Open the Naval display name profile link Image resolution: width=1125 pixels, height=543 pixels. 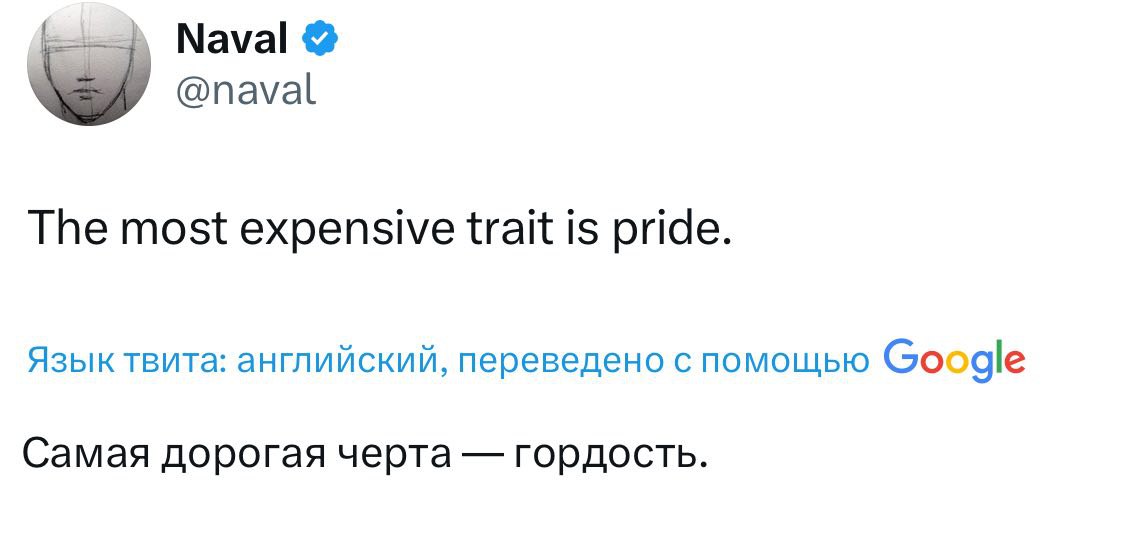point(232,40)
